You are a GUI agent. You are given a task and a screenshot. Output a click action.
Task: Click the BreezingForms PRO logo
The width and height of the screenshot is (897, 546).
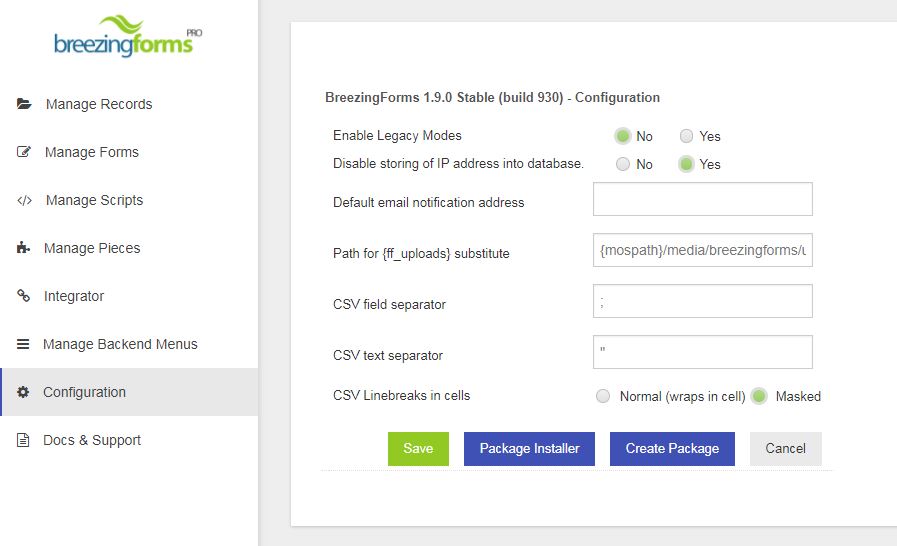[128, 37]
